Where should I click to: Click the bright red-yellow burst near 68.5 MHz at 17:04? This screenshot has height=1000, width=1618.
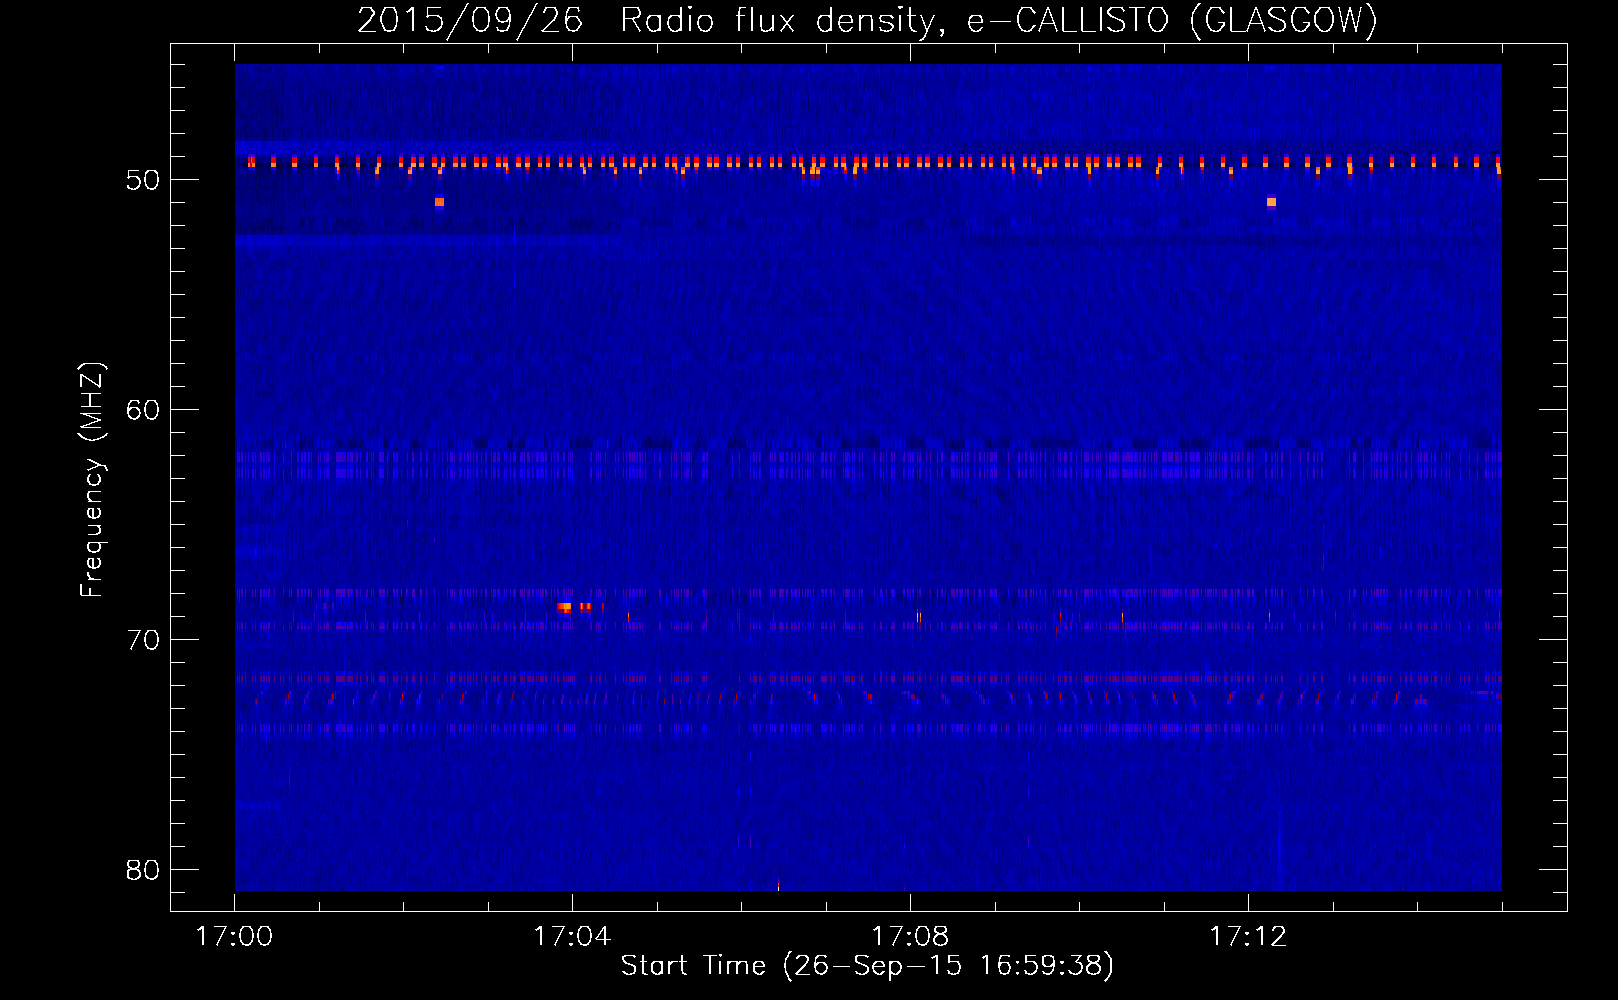coord(565,607)
